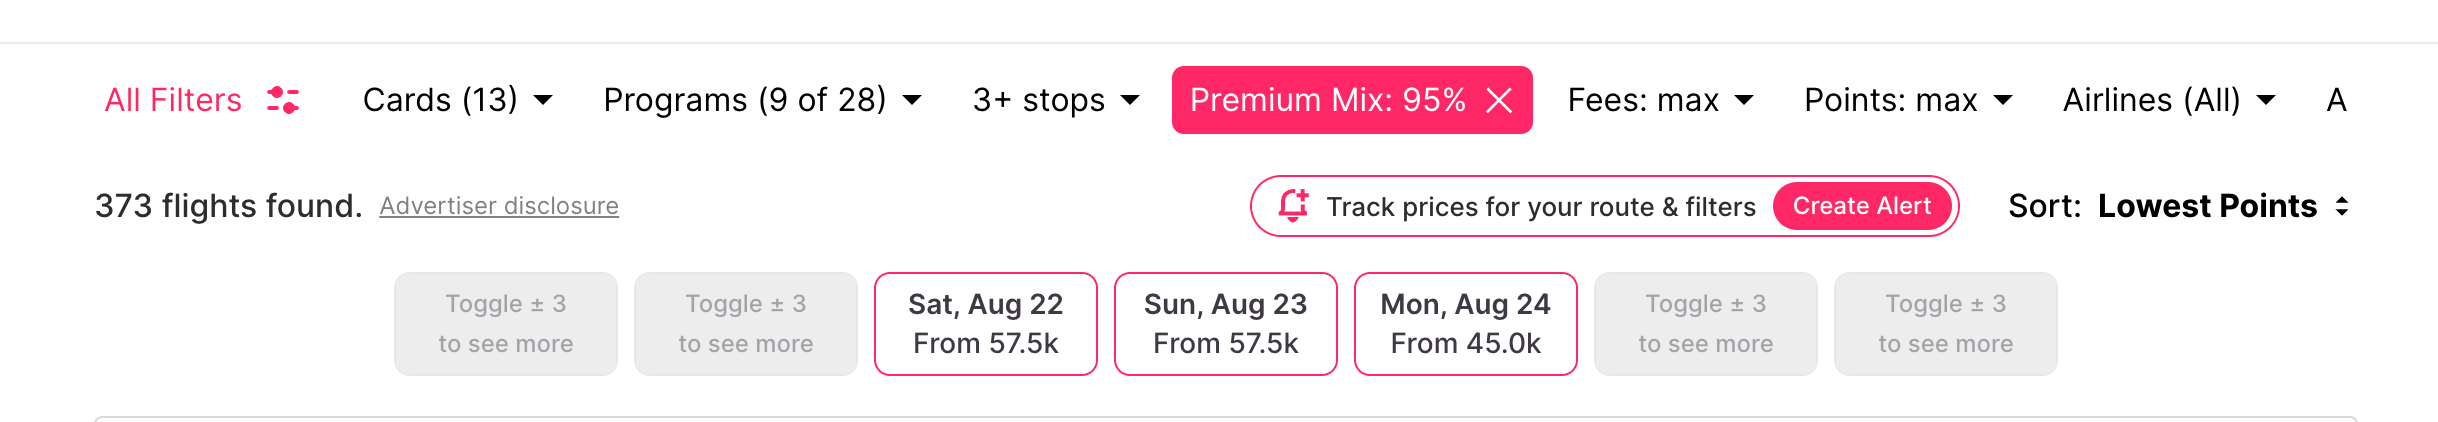Screen dimensions: 2438x422
Task: Expand the Fees: max filter
Action: point(1660,100)
